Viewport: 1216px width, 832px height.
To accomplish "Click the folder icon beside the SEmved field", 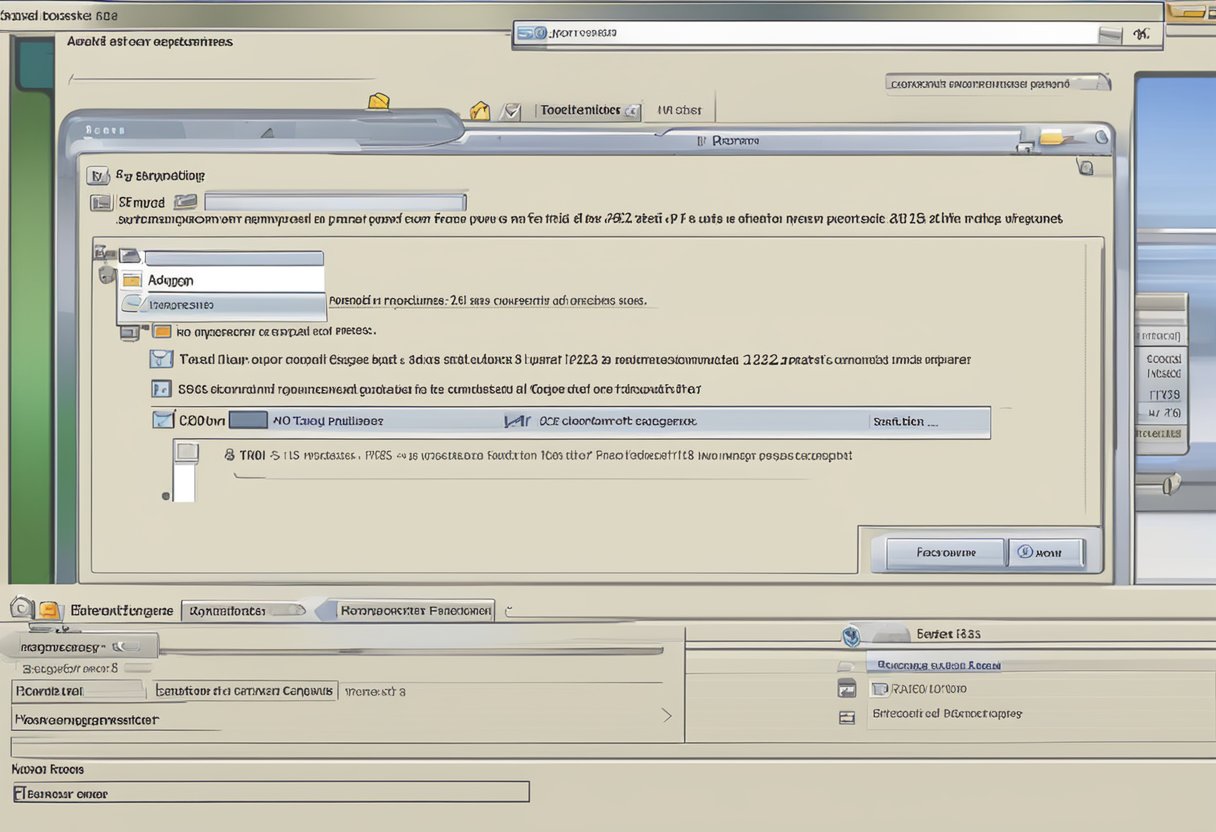I will coord(185,201).
